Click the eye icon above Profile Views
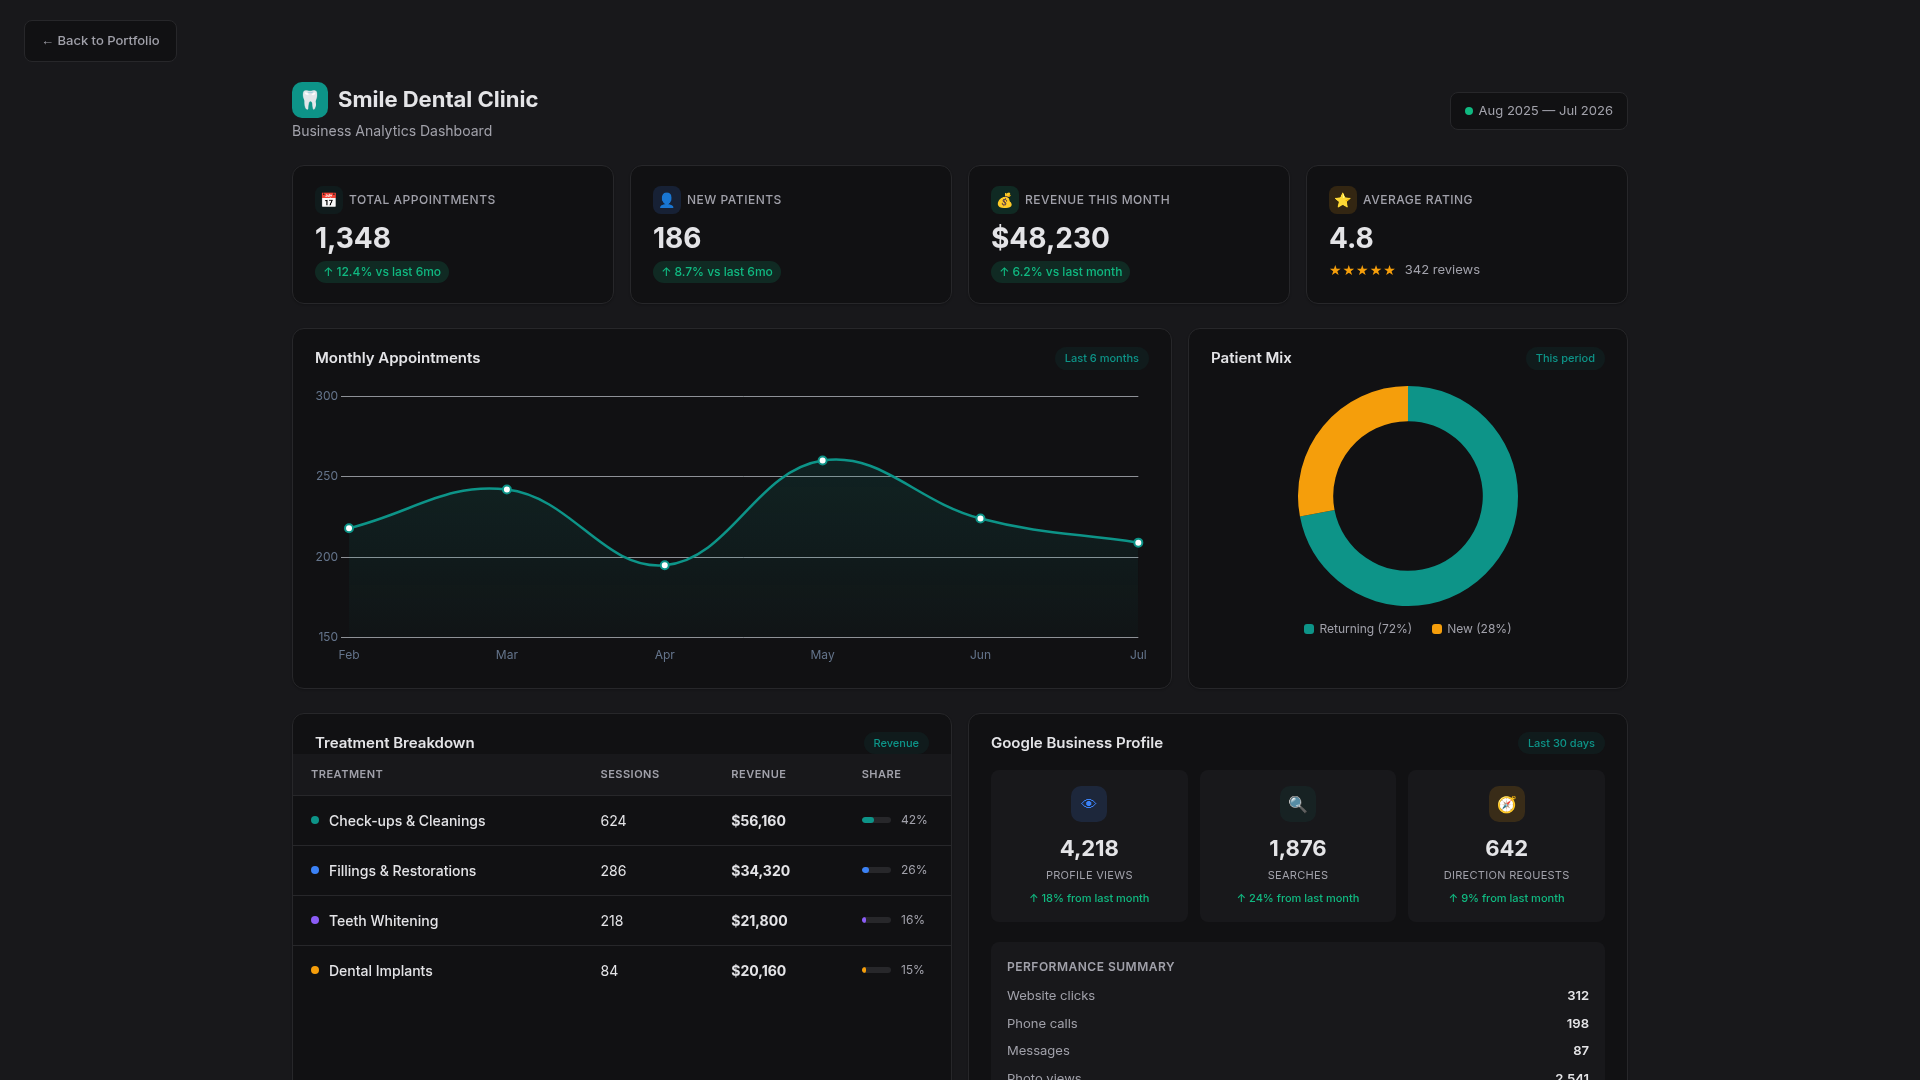Viewport: 1920px width, 1080px height. click(x=1089, y=804)
